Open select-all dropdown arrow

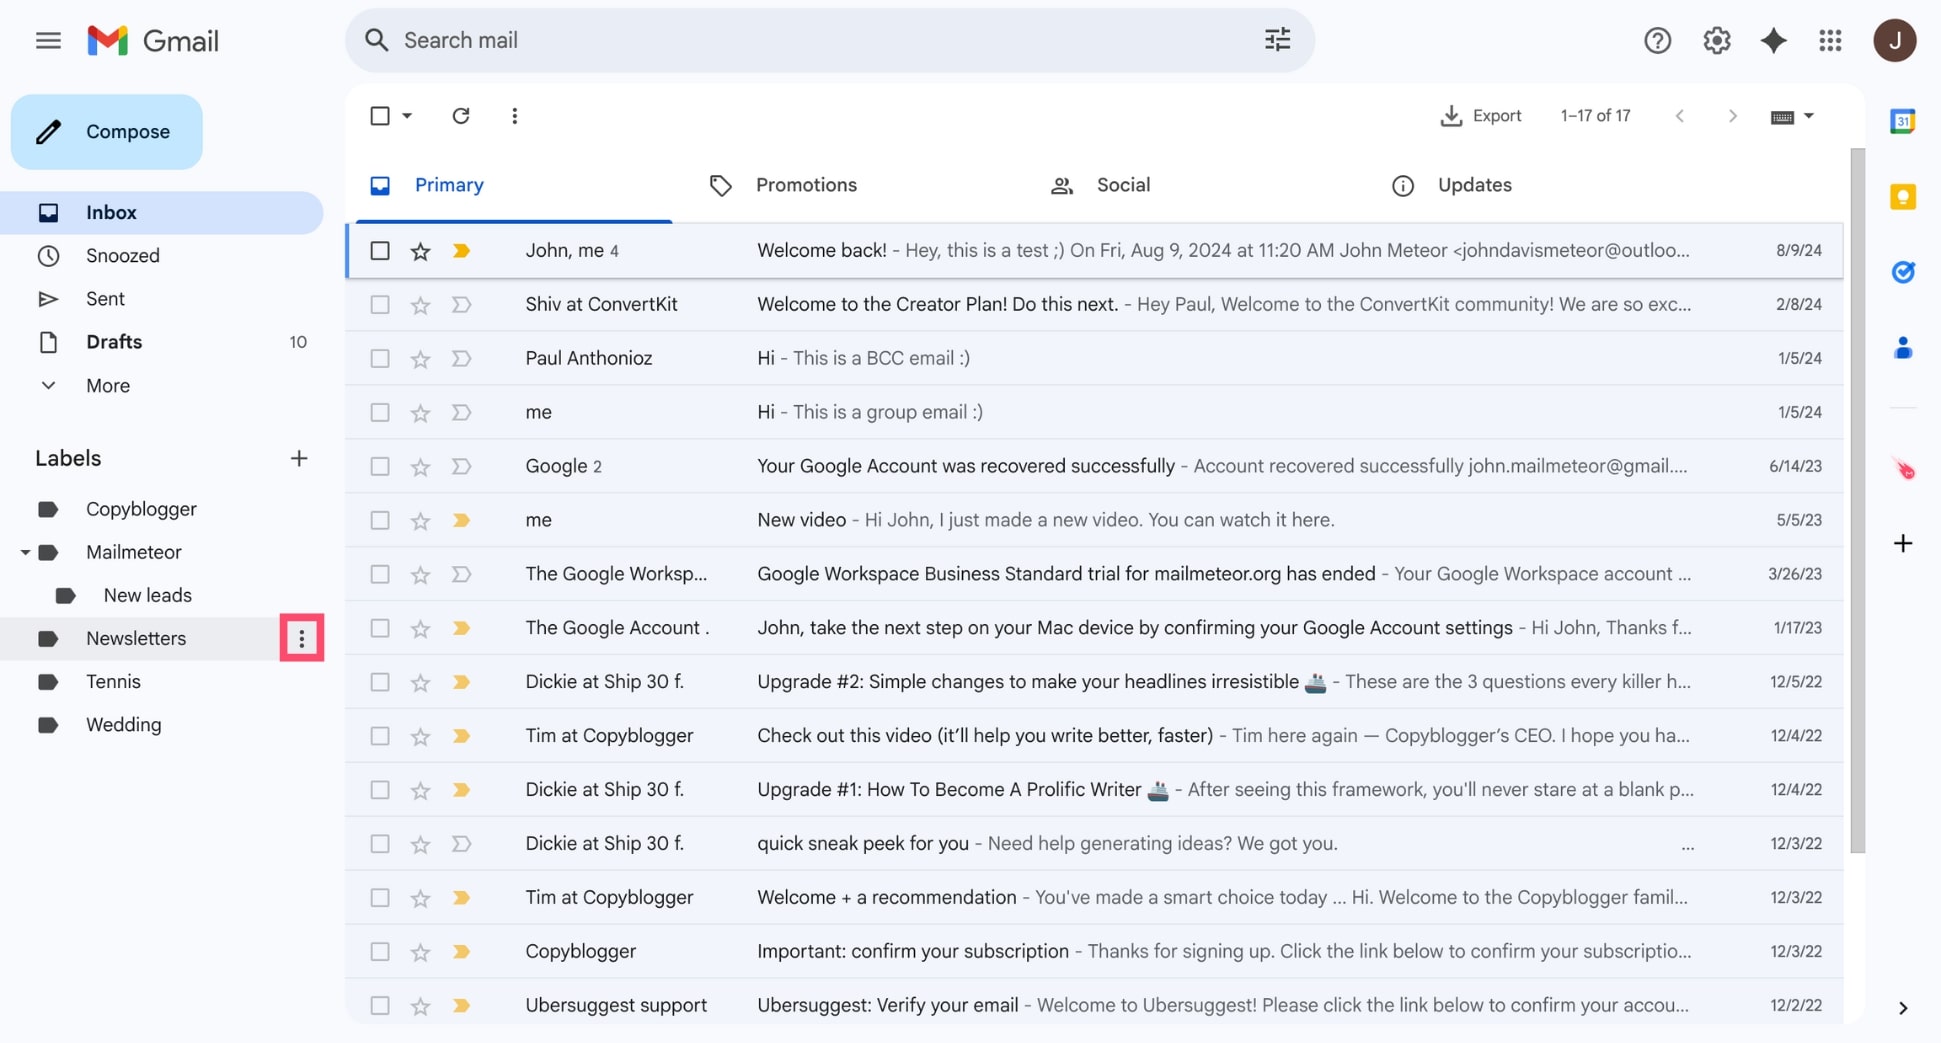[x=407, y=116]
